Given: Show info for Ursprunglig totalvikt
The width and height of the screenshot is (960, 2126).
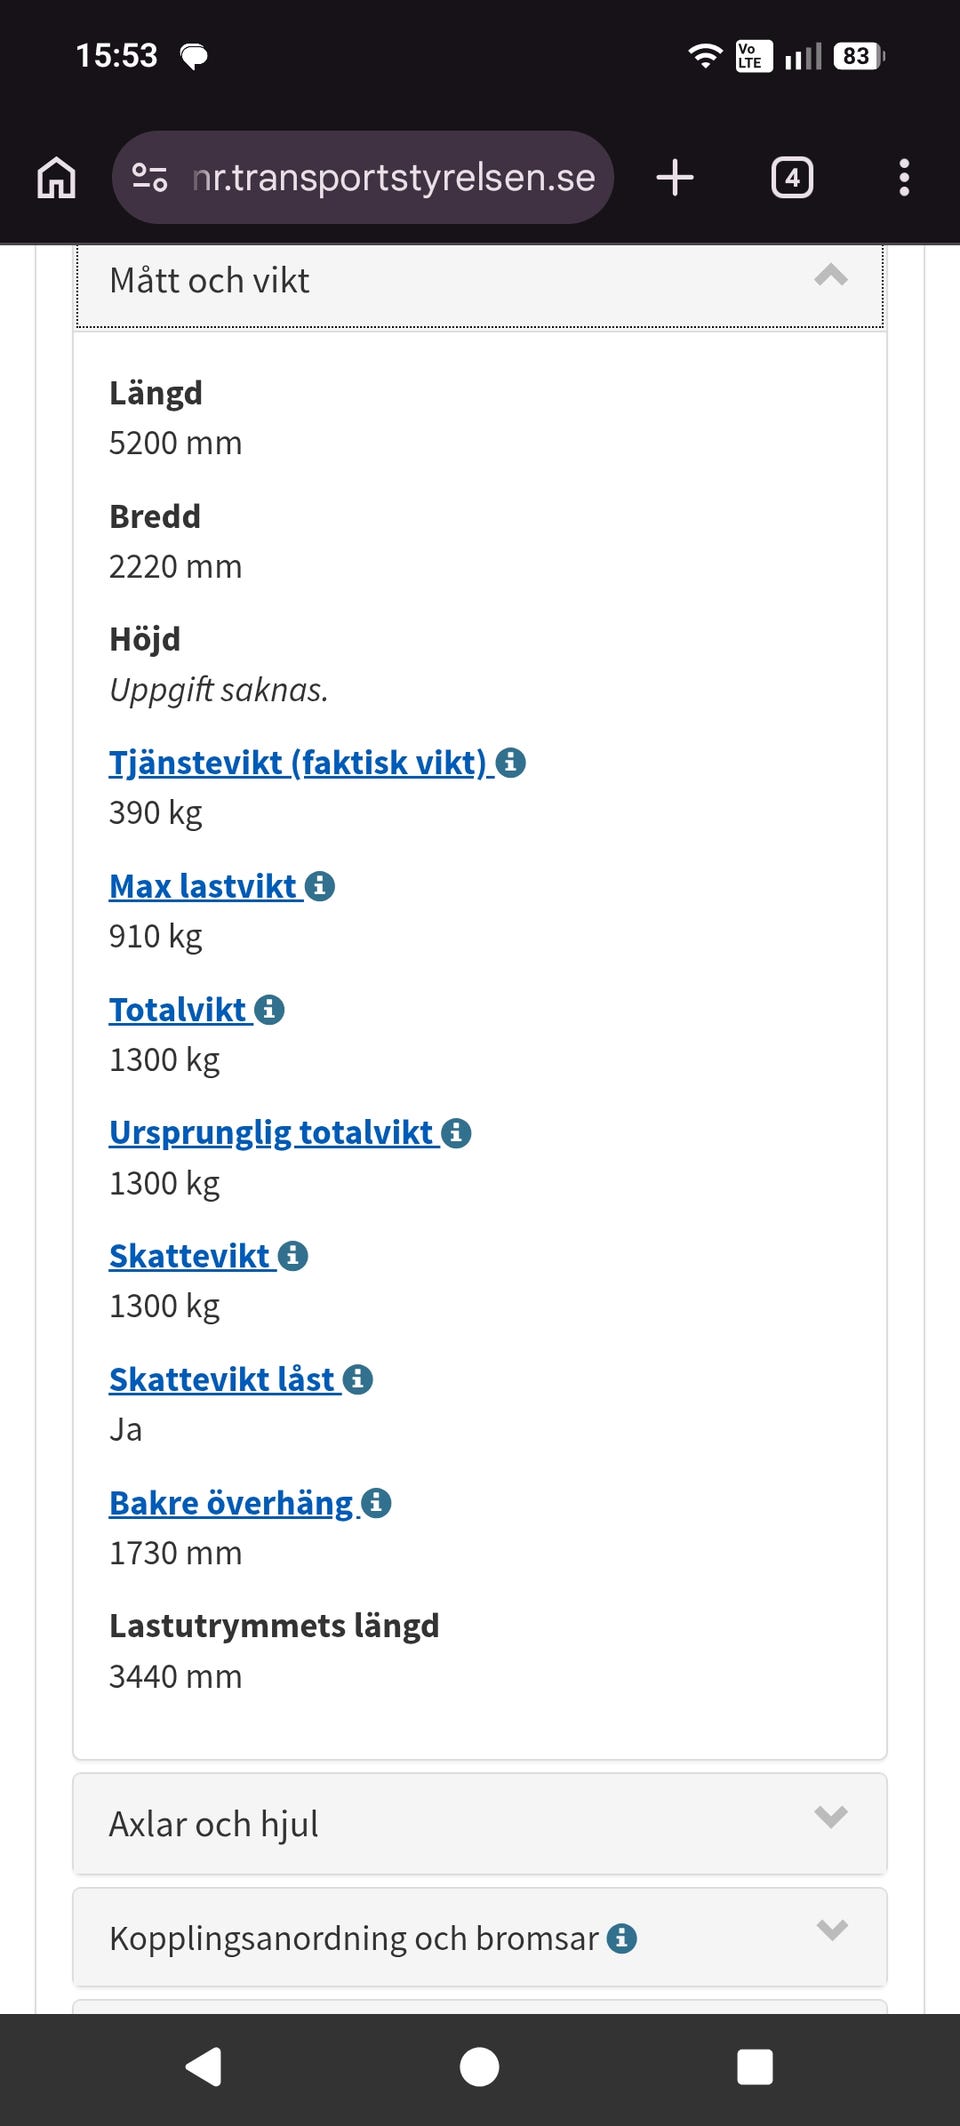Looking at the screenshot, I should pos(456,1133).
